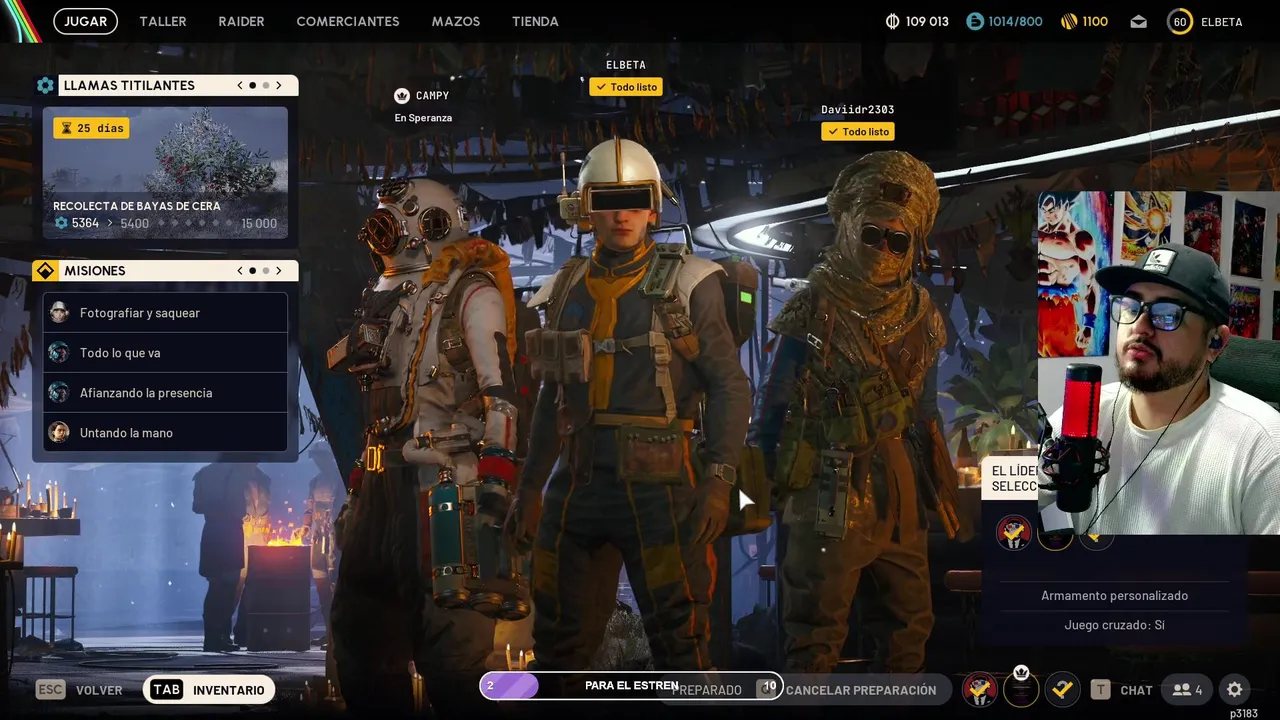Open the level 60 profile badge
Viewport: 1280px width, 720px height.
(x=1180, y=21)
